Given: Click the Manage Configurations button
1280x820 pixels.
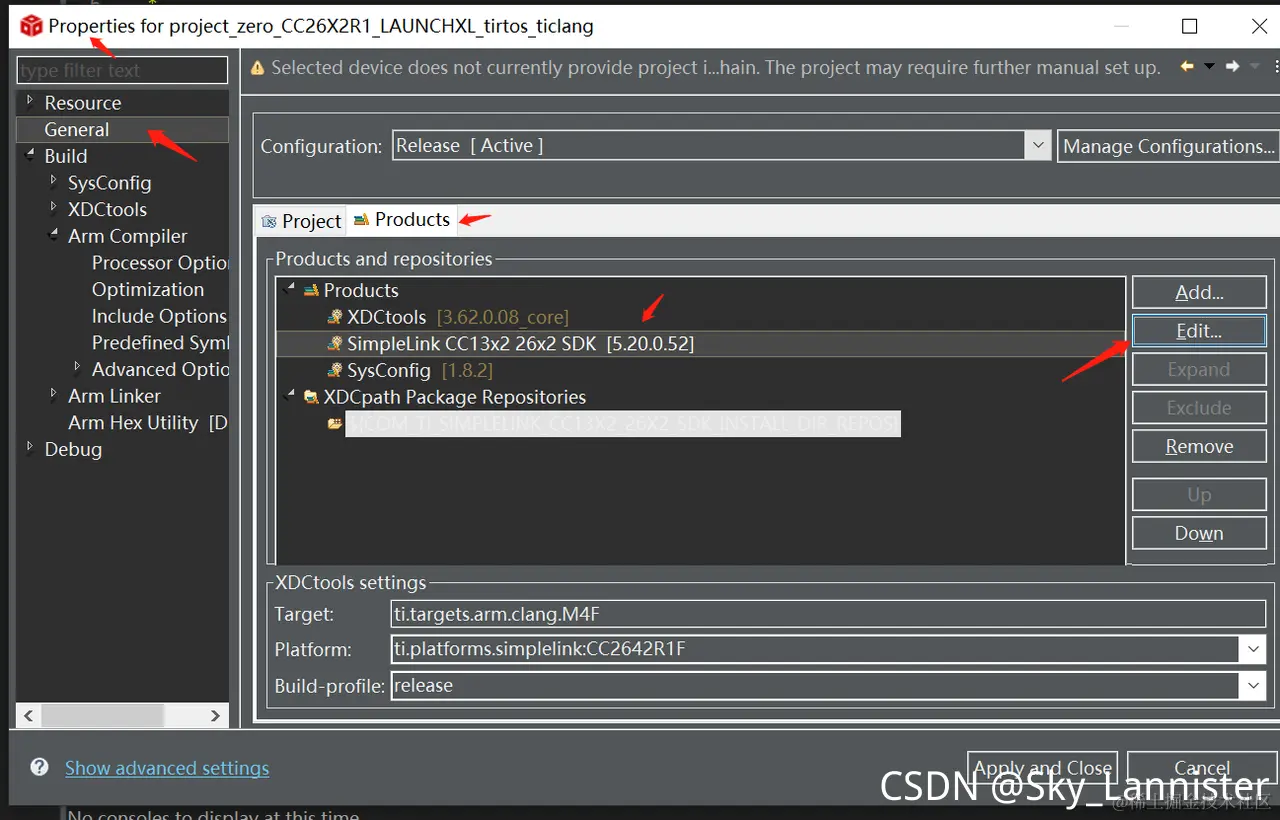Looking at the screenshot, I should tap(1168, 147).
